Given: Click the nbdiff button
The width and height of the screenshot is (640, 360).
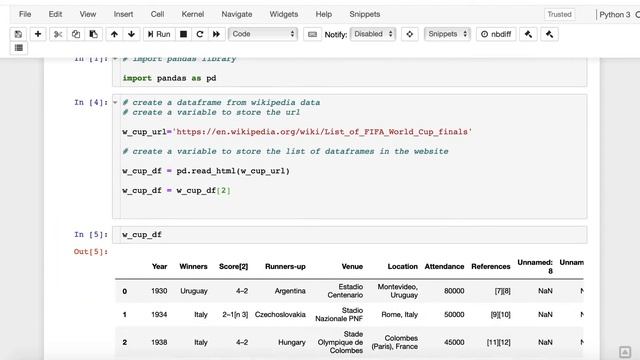Looking at the screenshot, I should [x=496, y=34].
